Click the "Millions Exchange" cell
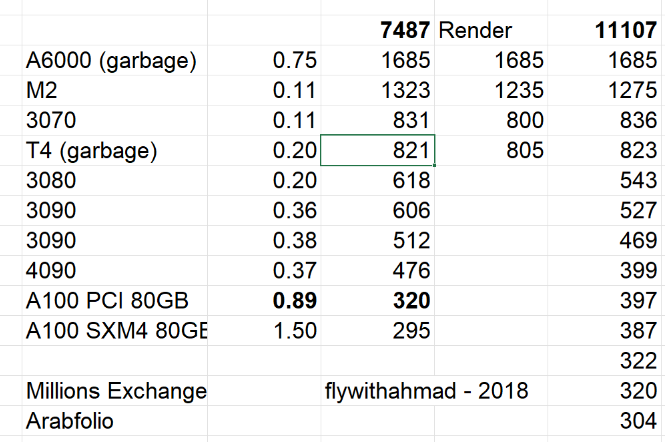Screen dimensions: 670x442 (x=112, y=392)
